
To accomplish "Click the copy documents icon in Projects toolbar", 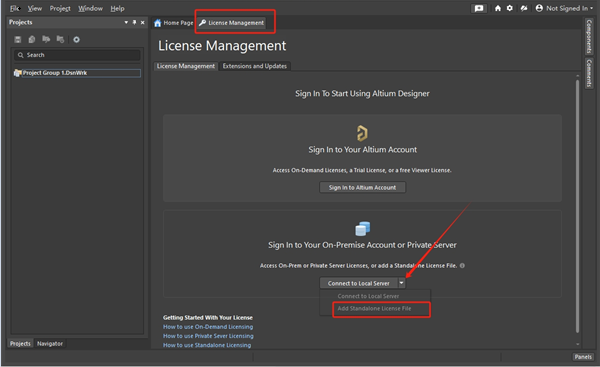I will point(32,39).
